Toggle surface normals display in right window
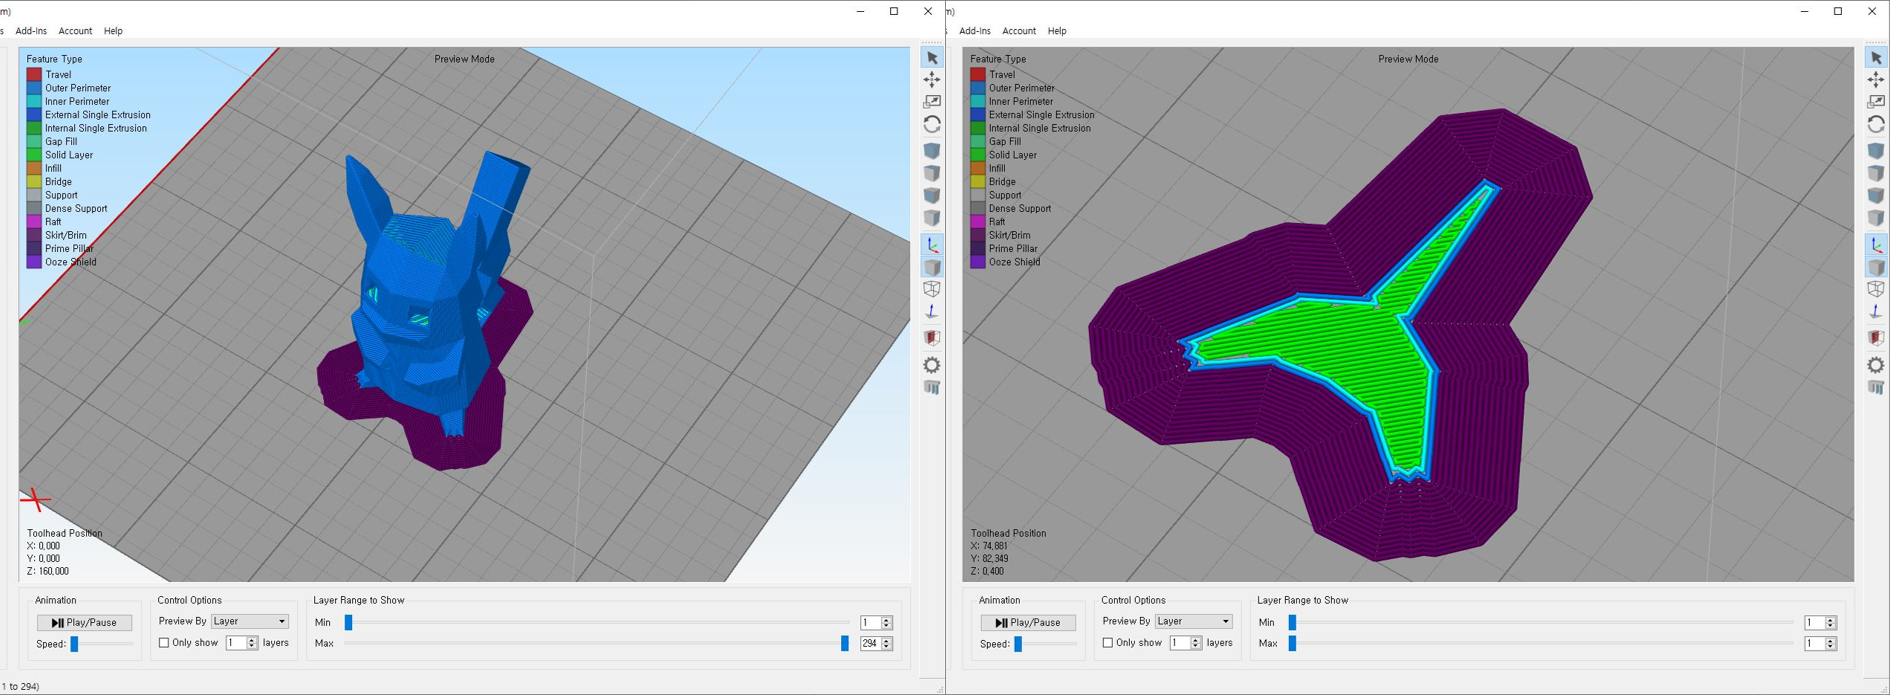Screen dimensions: 1890x695 tap(1876, 312)
